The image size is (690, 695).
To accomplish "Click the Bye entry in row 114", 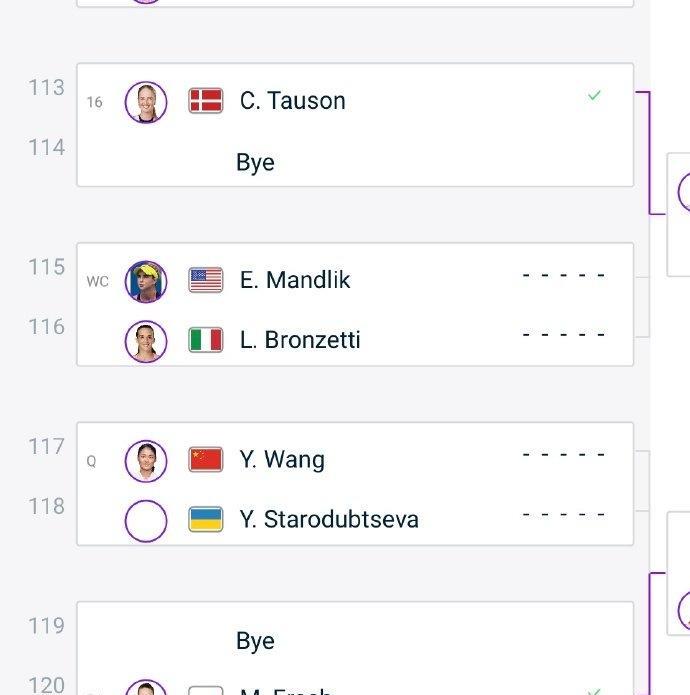I will pyautogui.click(x=255, y=163).
